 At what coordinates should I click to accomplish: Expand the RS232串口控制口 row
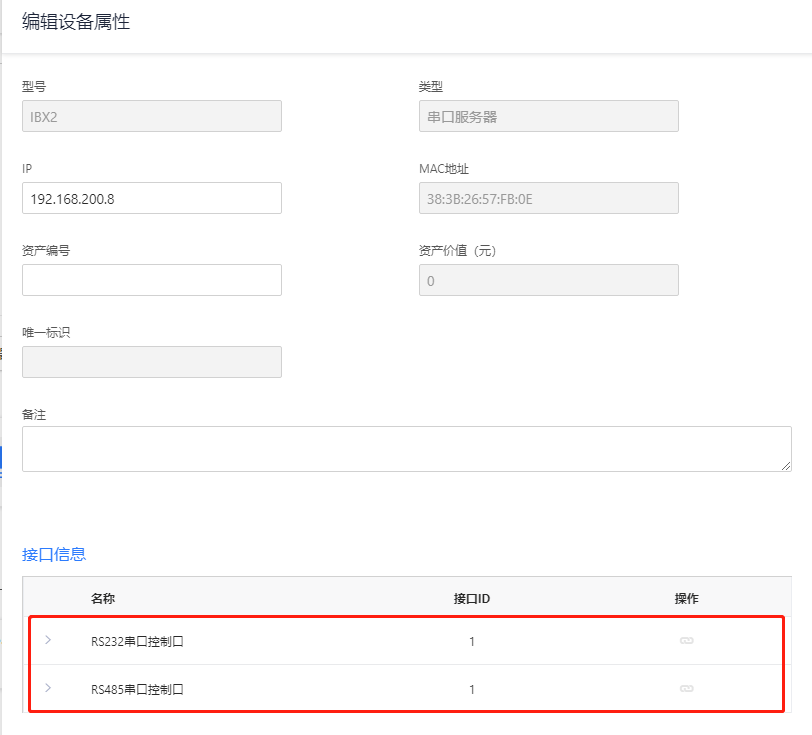[x=48, y=640]
